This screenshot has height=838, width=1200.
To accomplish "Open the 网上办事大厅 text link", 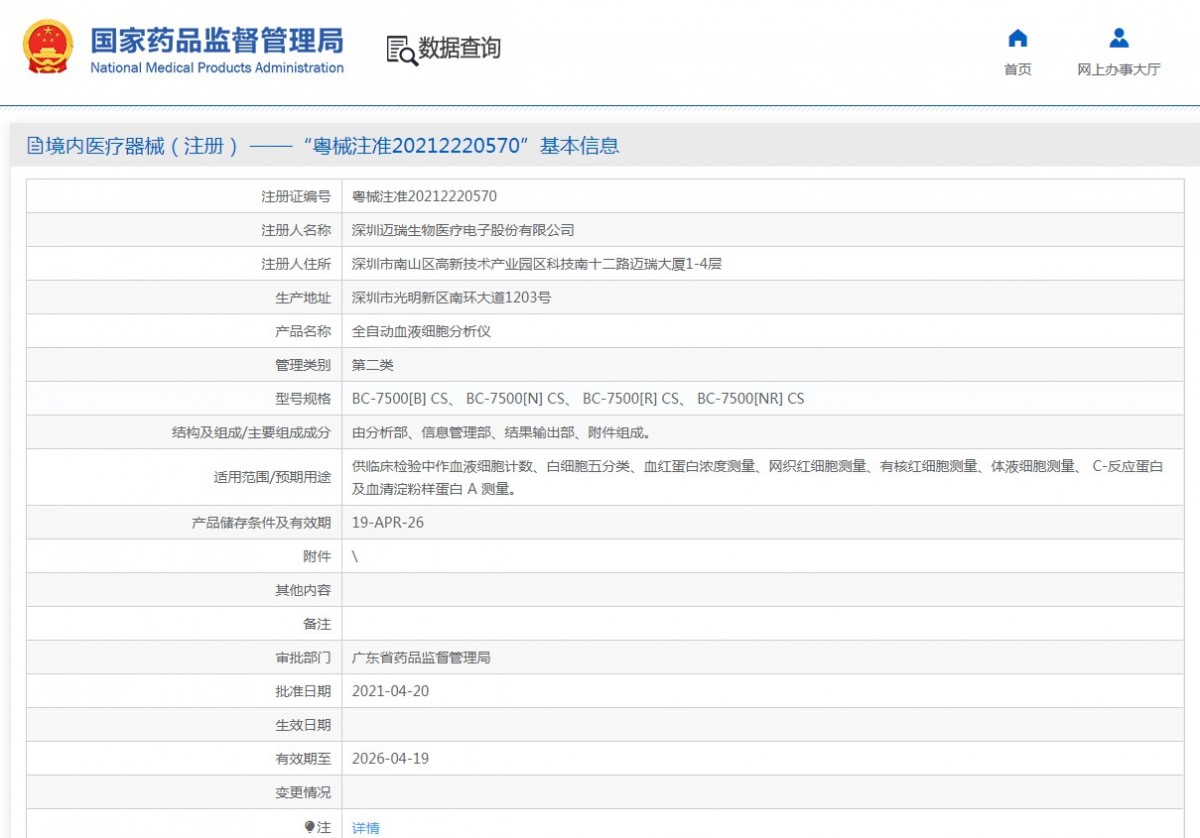I will [x=1119, y=70].
